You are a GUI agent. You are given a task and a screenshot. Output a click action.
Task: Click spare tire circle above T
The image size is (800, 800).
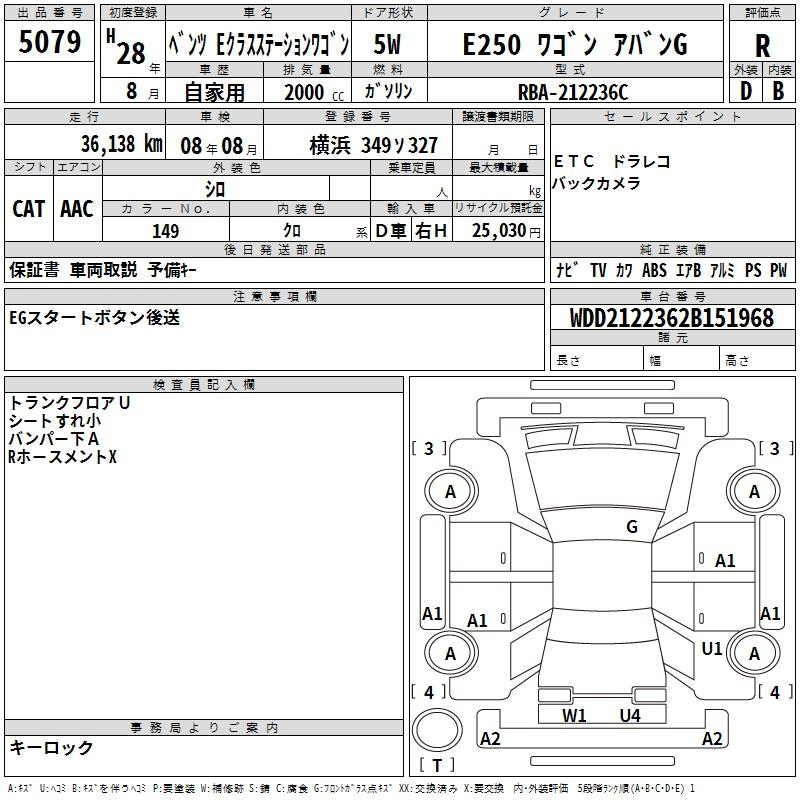click(x=437, y=730)
